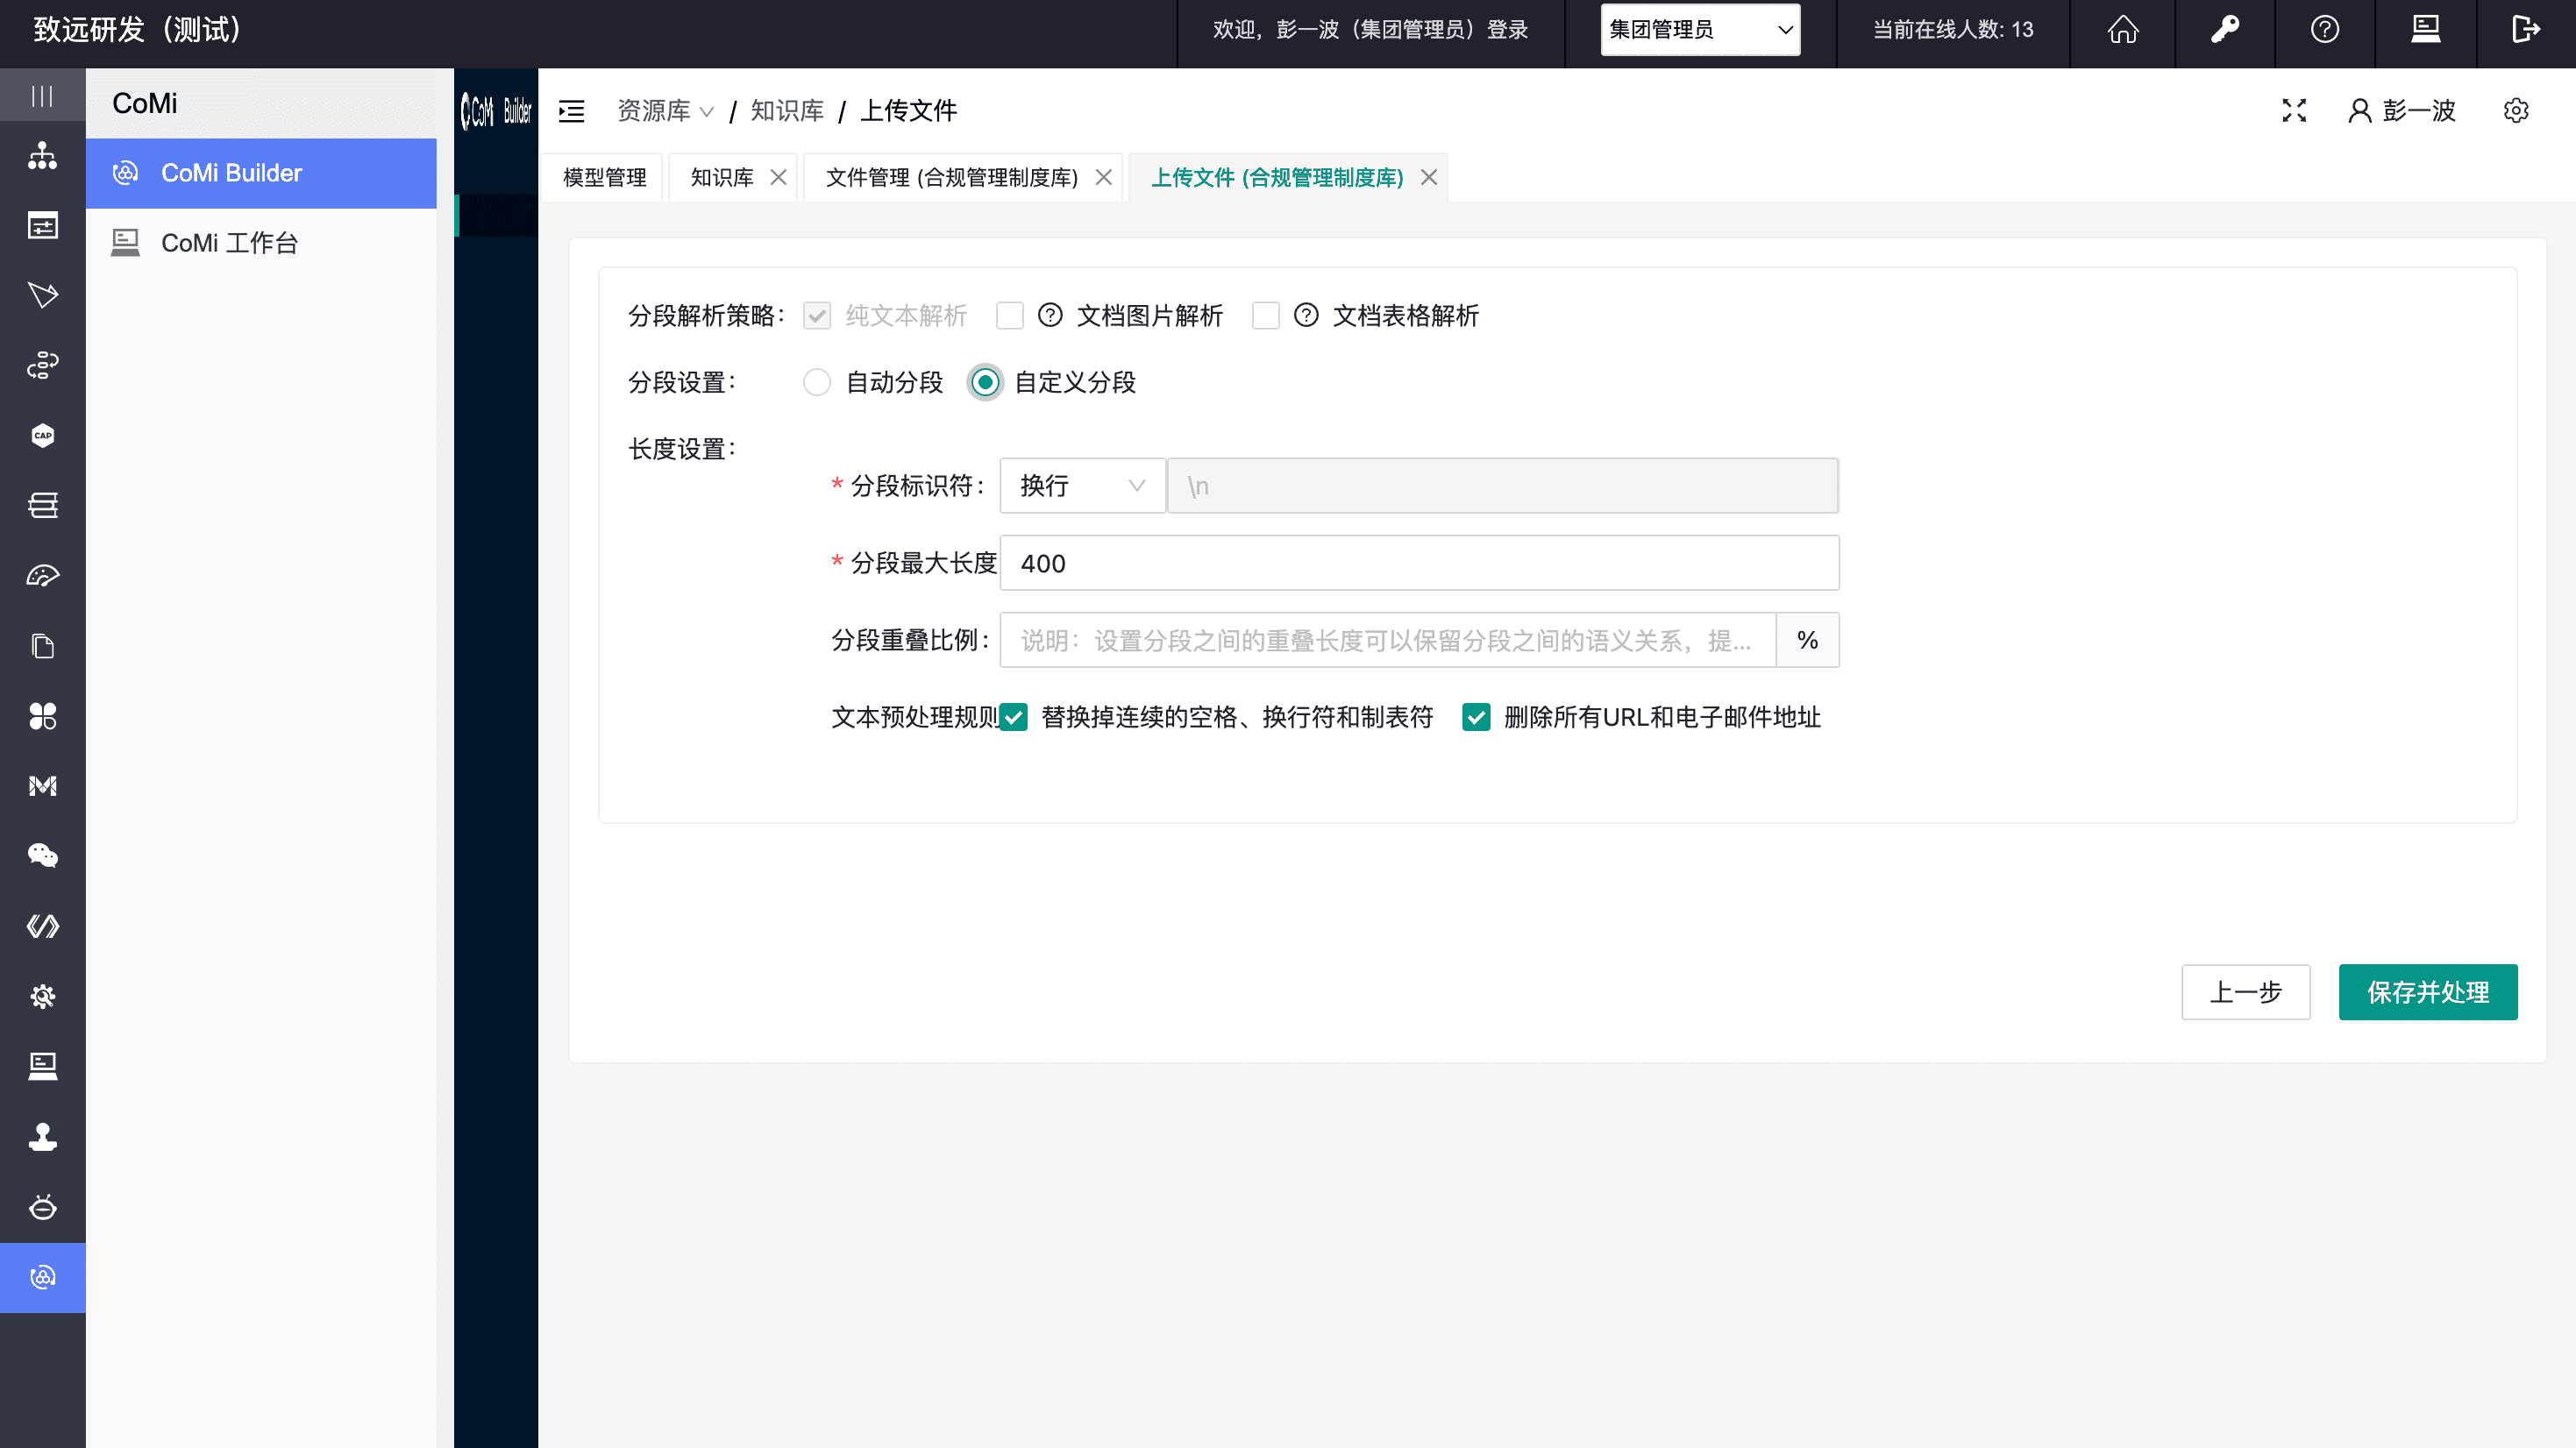This screenshot has width=2576, height=1448.
Task: Click the highlighted CoMi icon at rail bottom
Action: 42,1277
